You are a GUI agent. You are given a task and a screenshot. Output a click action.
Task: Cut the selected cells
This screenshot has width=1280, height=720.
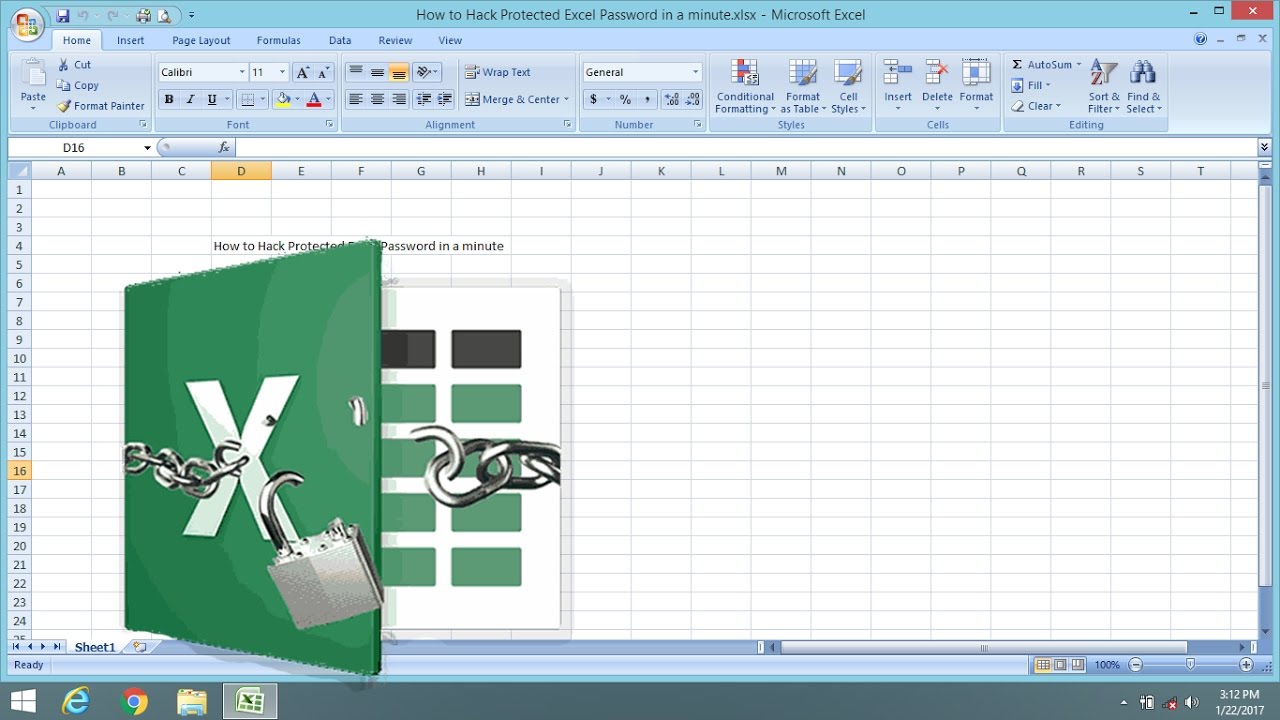(x=74, y=65)
